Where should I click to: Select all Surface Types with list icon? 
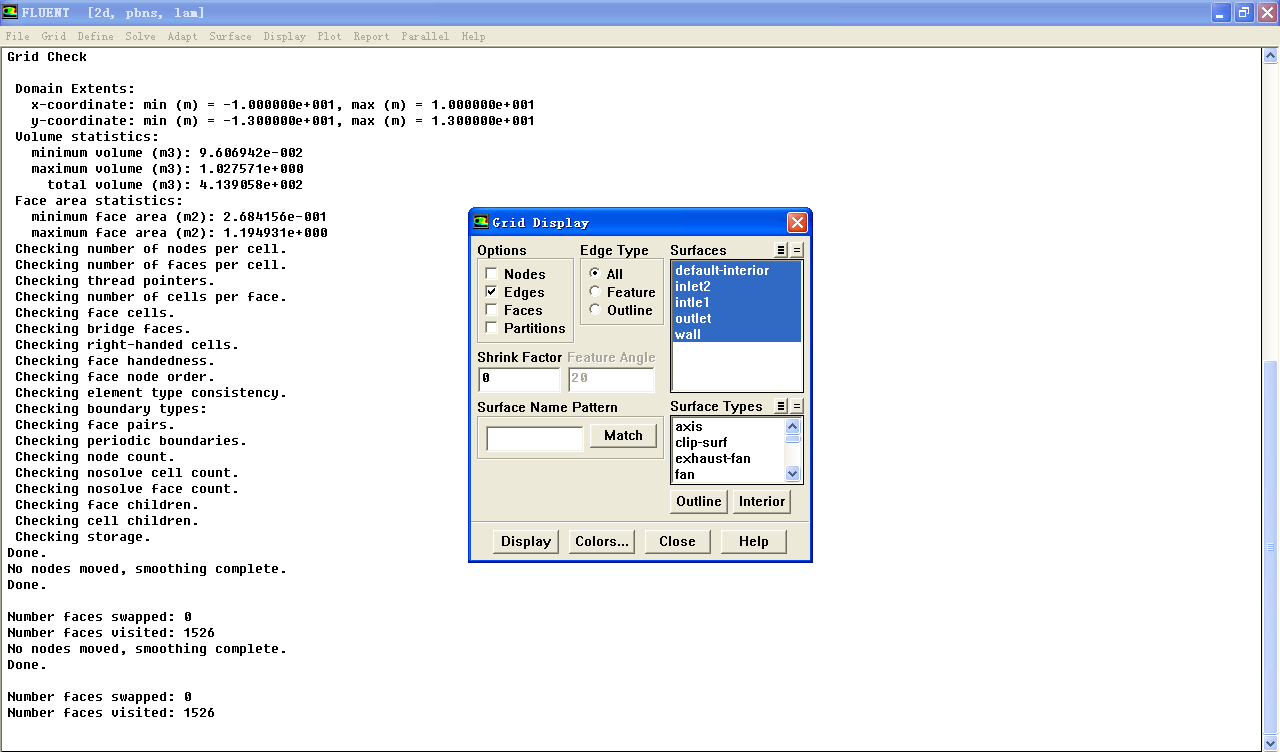click(782, 406)
